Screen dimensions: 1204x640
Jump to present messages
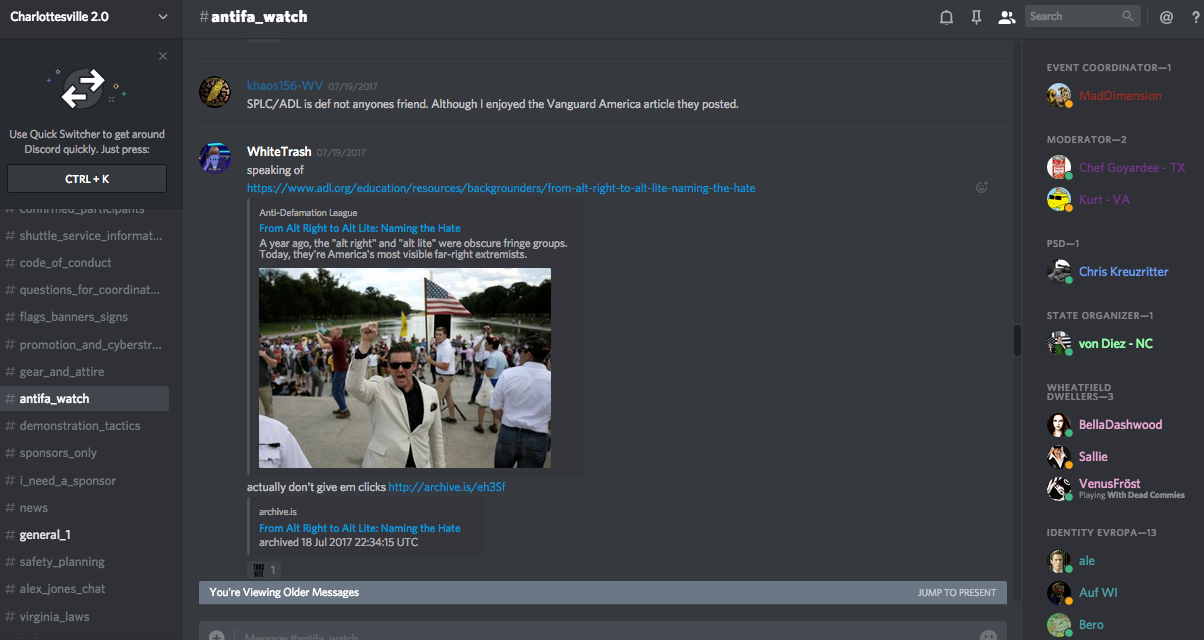(x=956, y=592)
